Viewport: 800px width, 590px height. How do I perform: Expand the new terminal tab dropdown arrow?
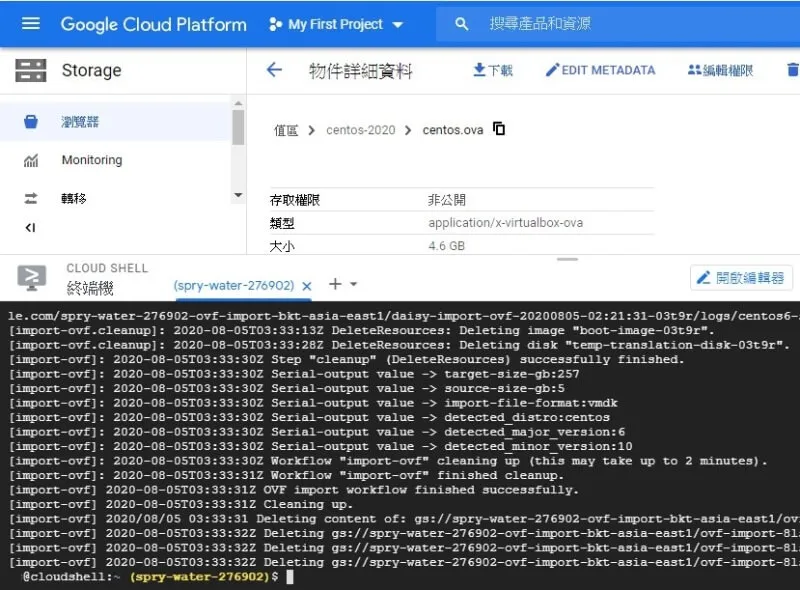[x=353, y=285]
